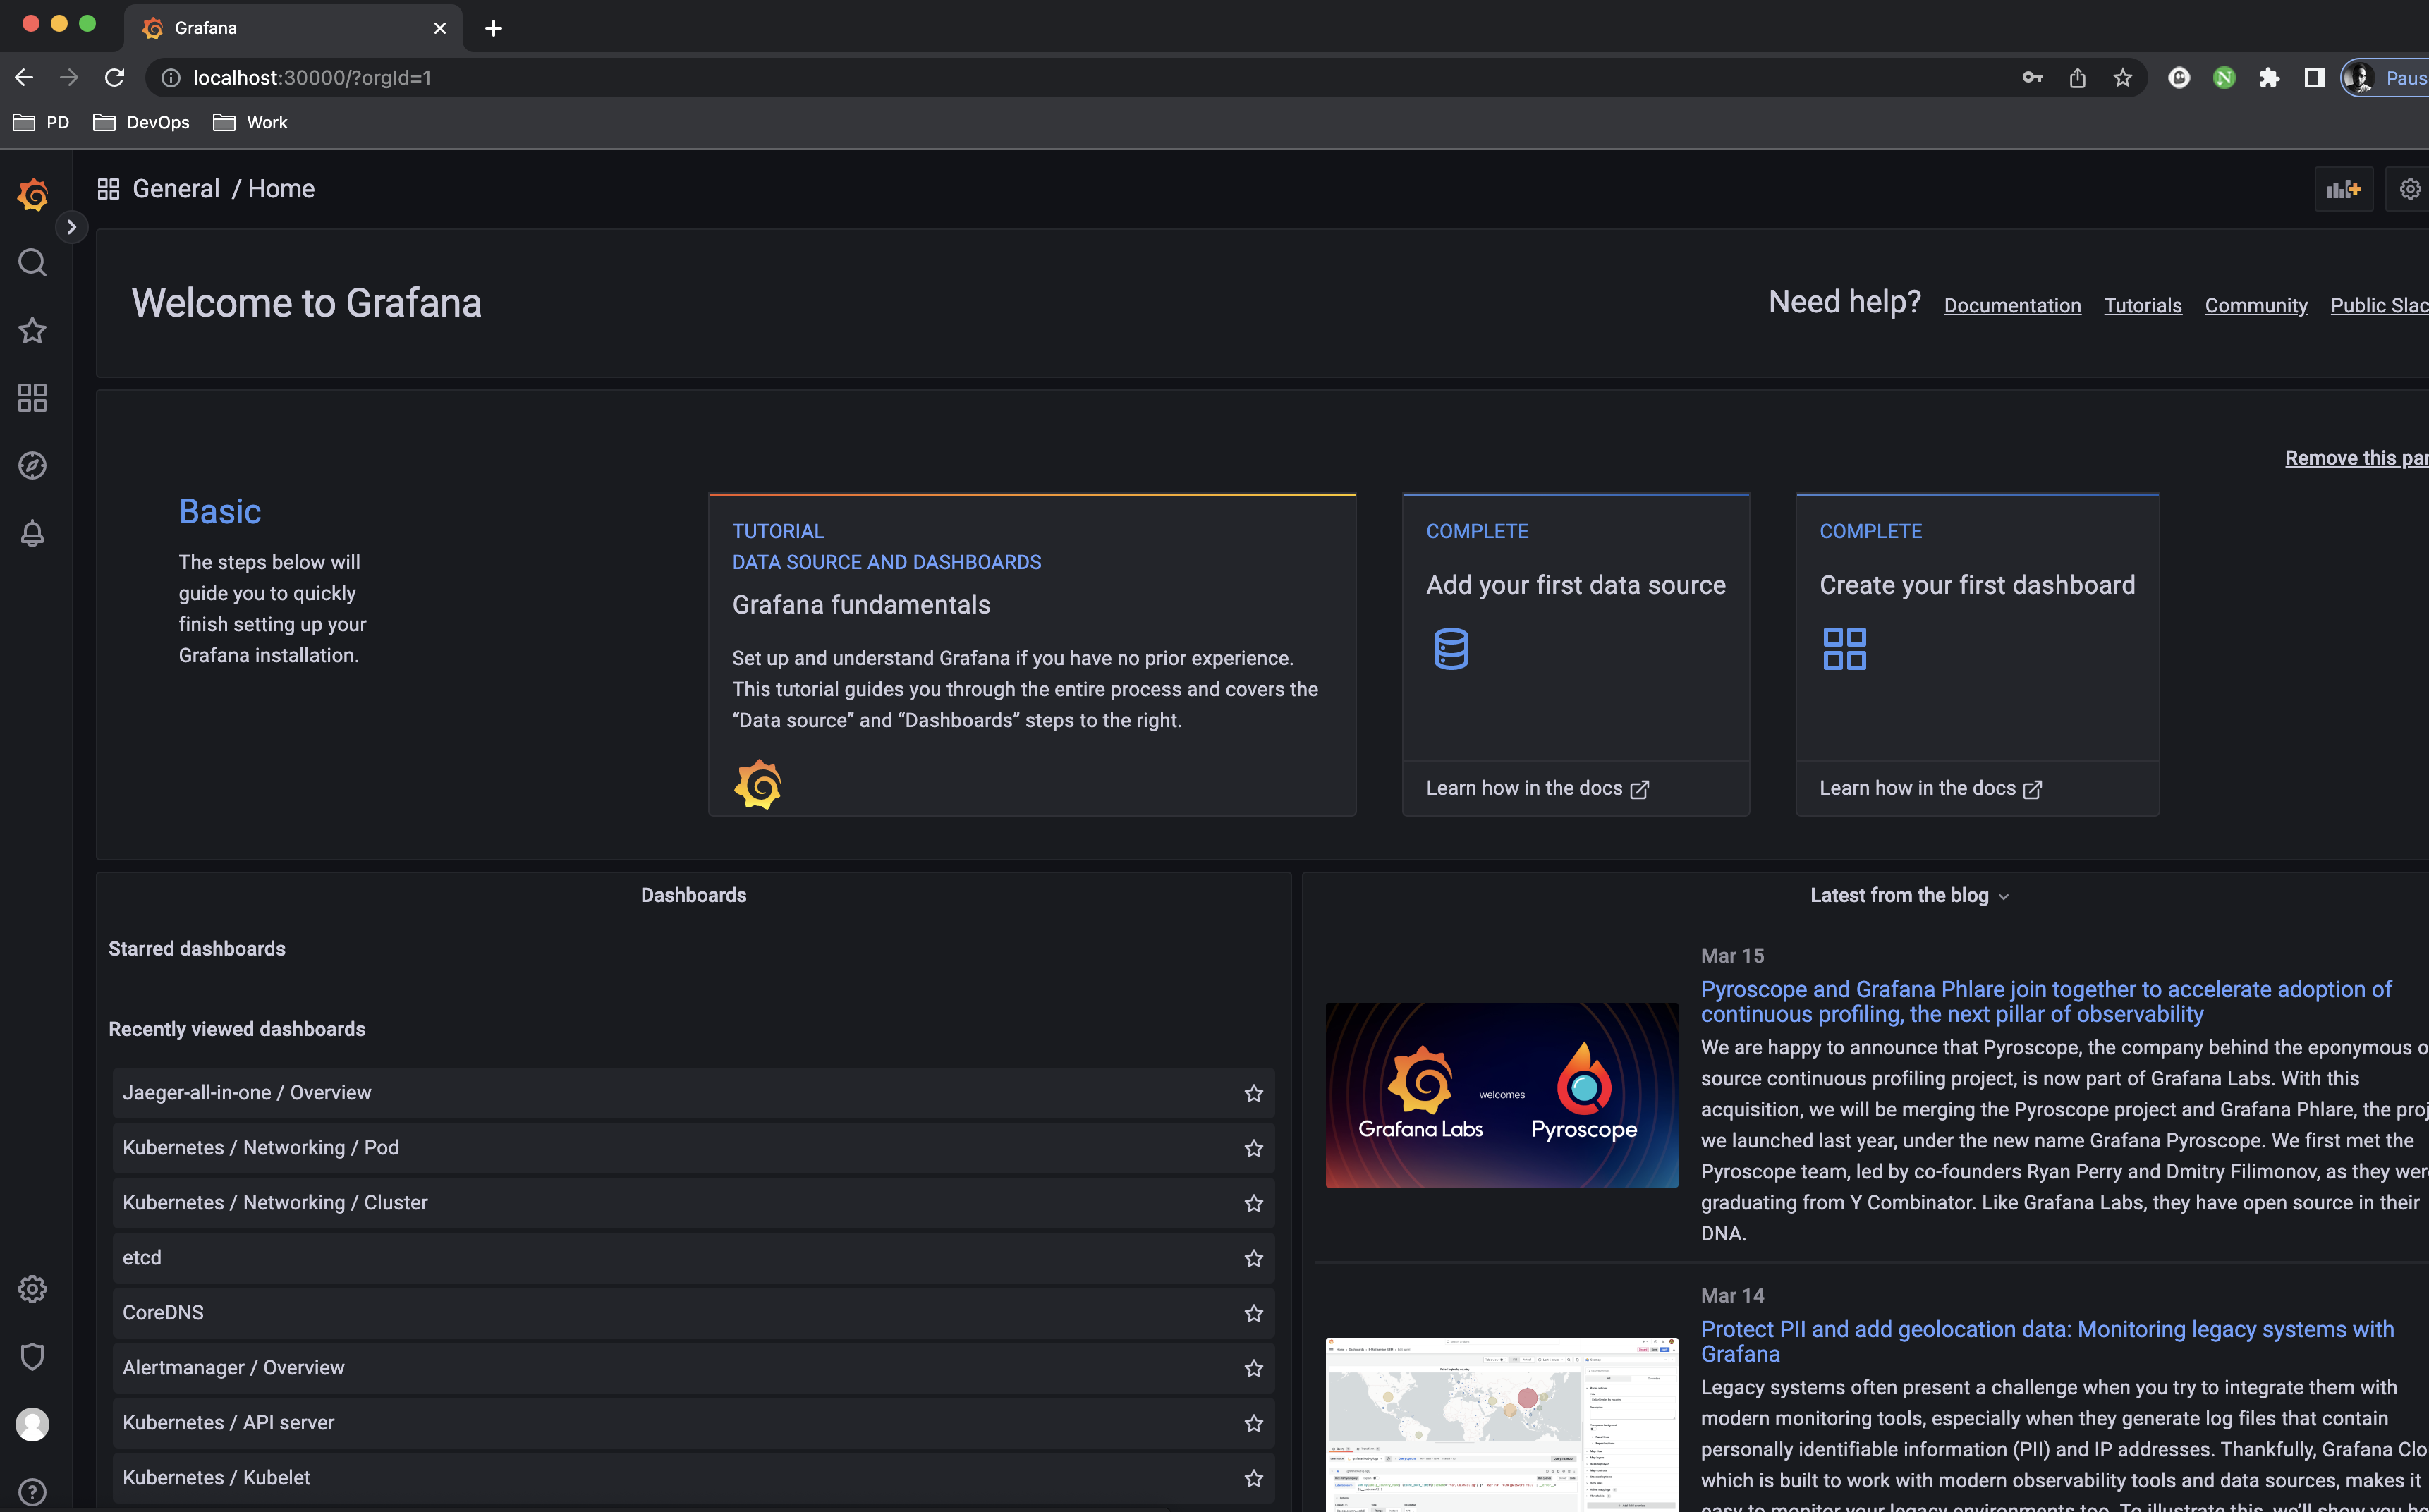Open Kubernetes / API server dashboard

(x=228, y=1423)
